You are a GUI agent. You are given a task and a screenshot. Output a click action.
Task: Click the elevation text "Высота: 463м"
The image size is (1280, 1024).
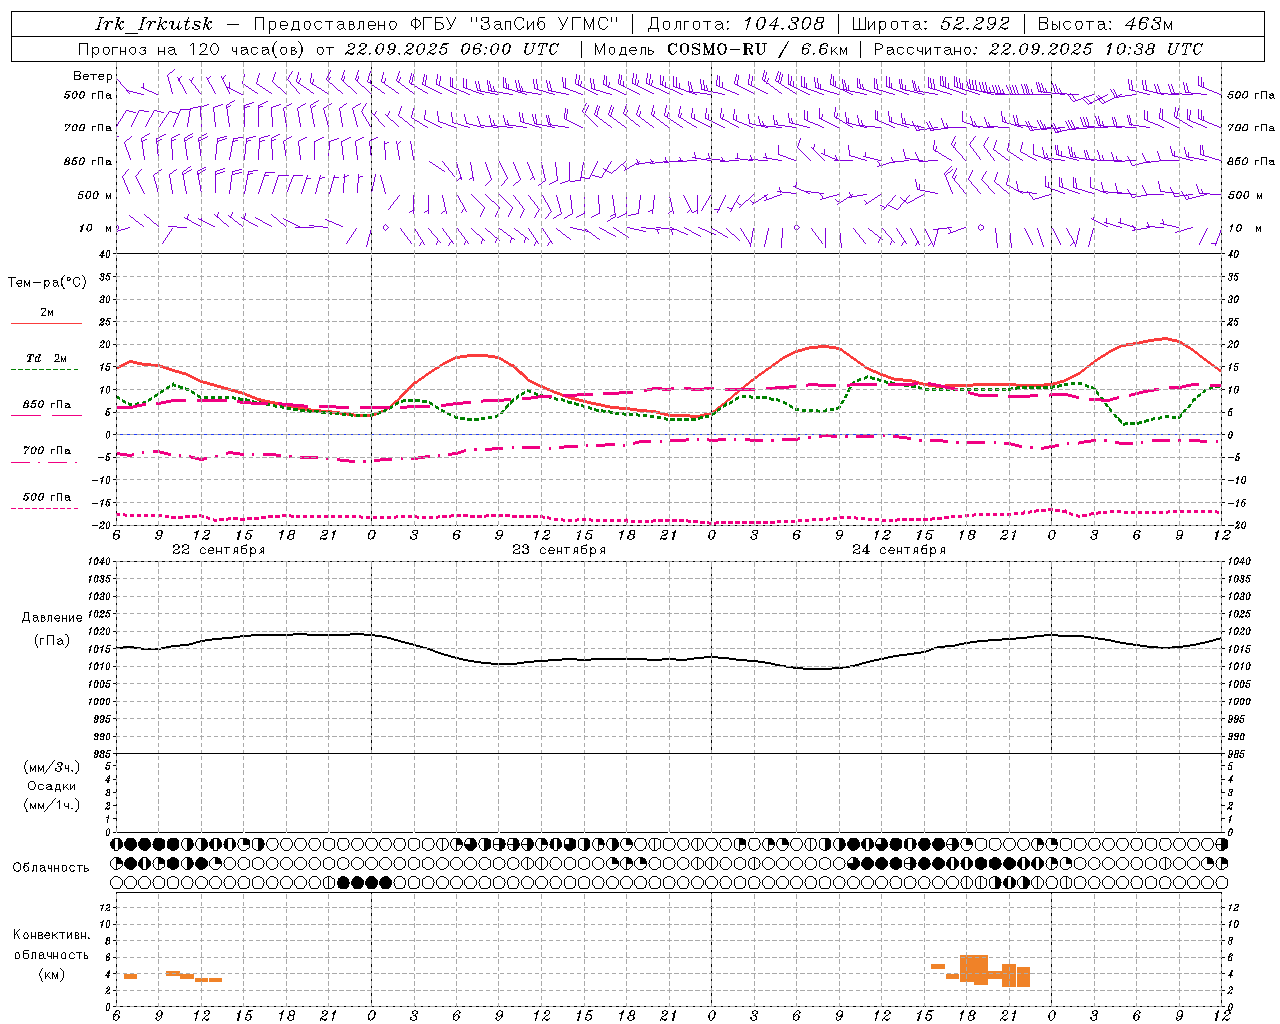(x=1105, y=24)
